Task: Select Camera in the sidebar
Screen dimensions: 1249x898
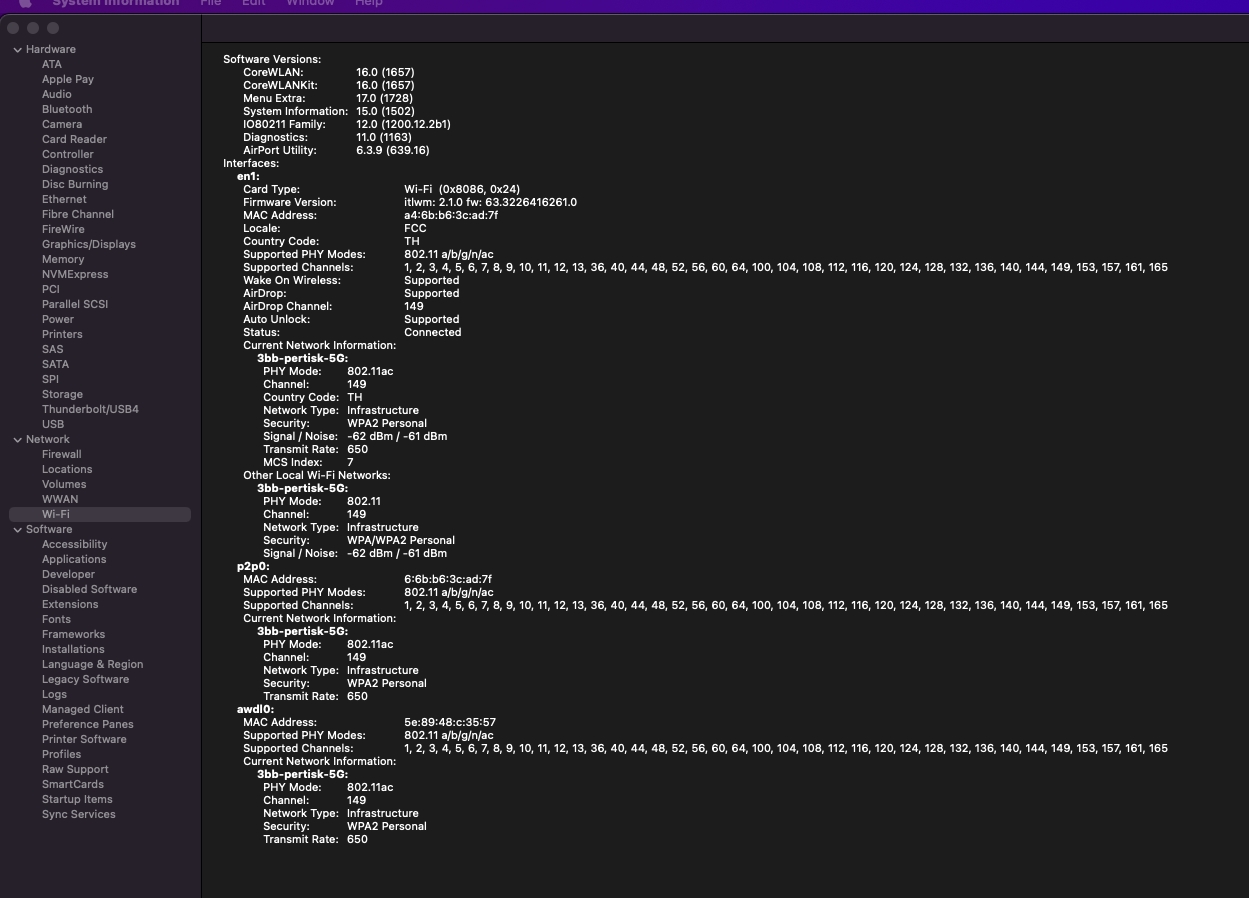Action: [62, 124]
